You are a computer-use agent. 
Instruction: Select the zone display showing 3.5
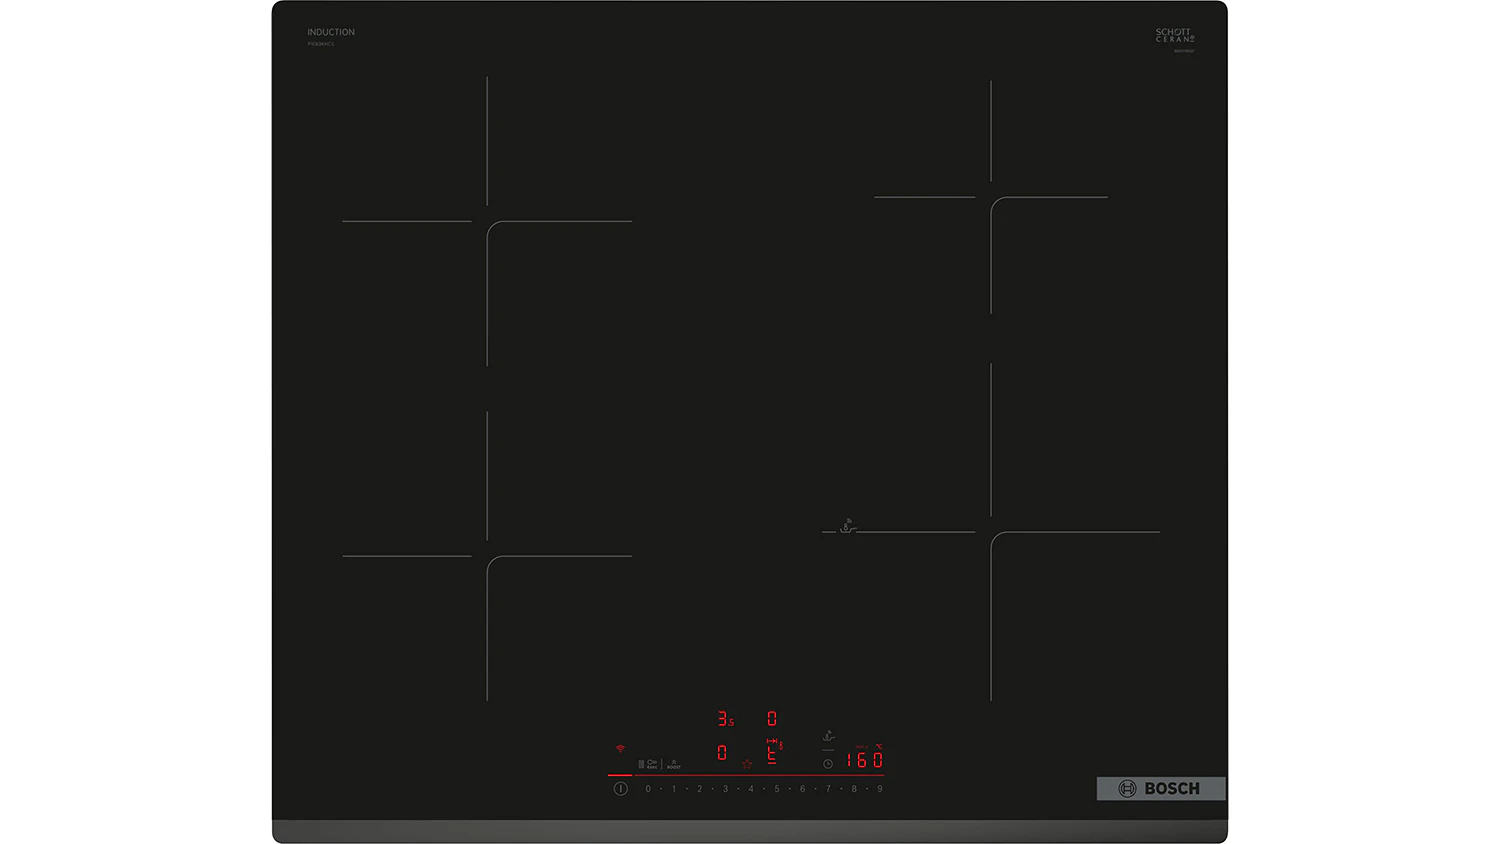725,719
